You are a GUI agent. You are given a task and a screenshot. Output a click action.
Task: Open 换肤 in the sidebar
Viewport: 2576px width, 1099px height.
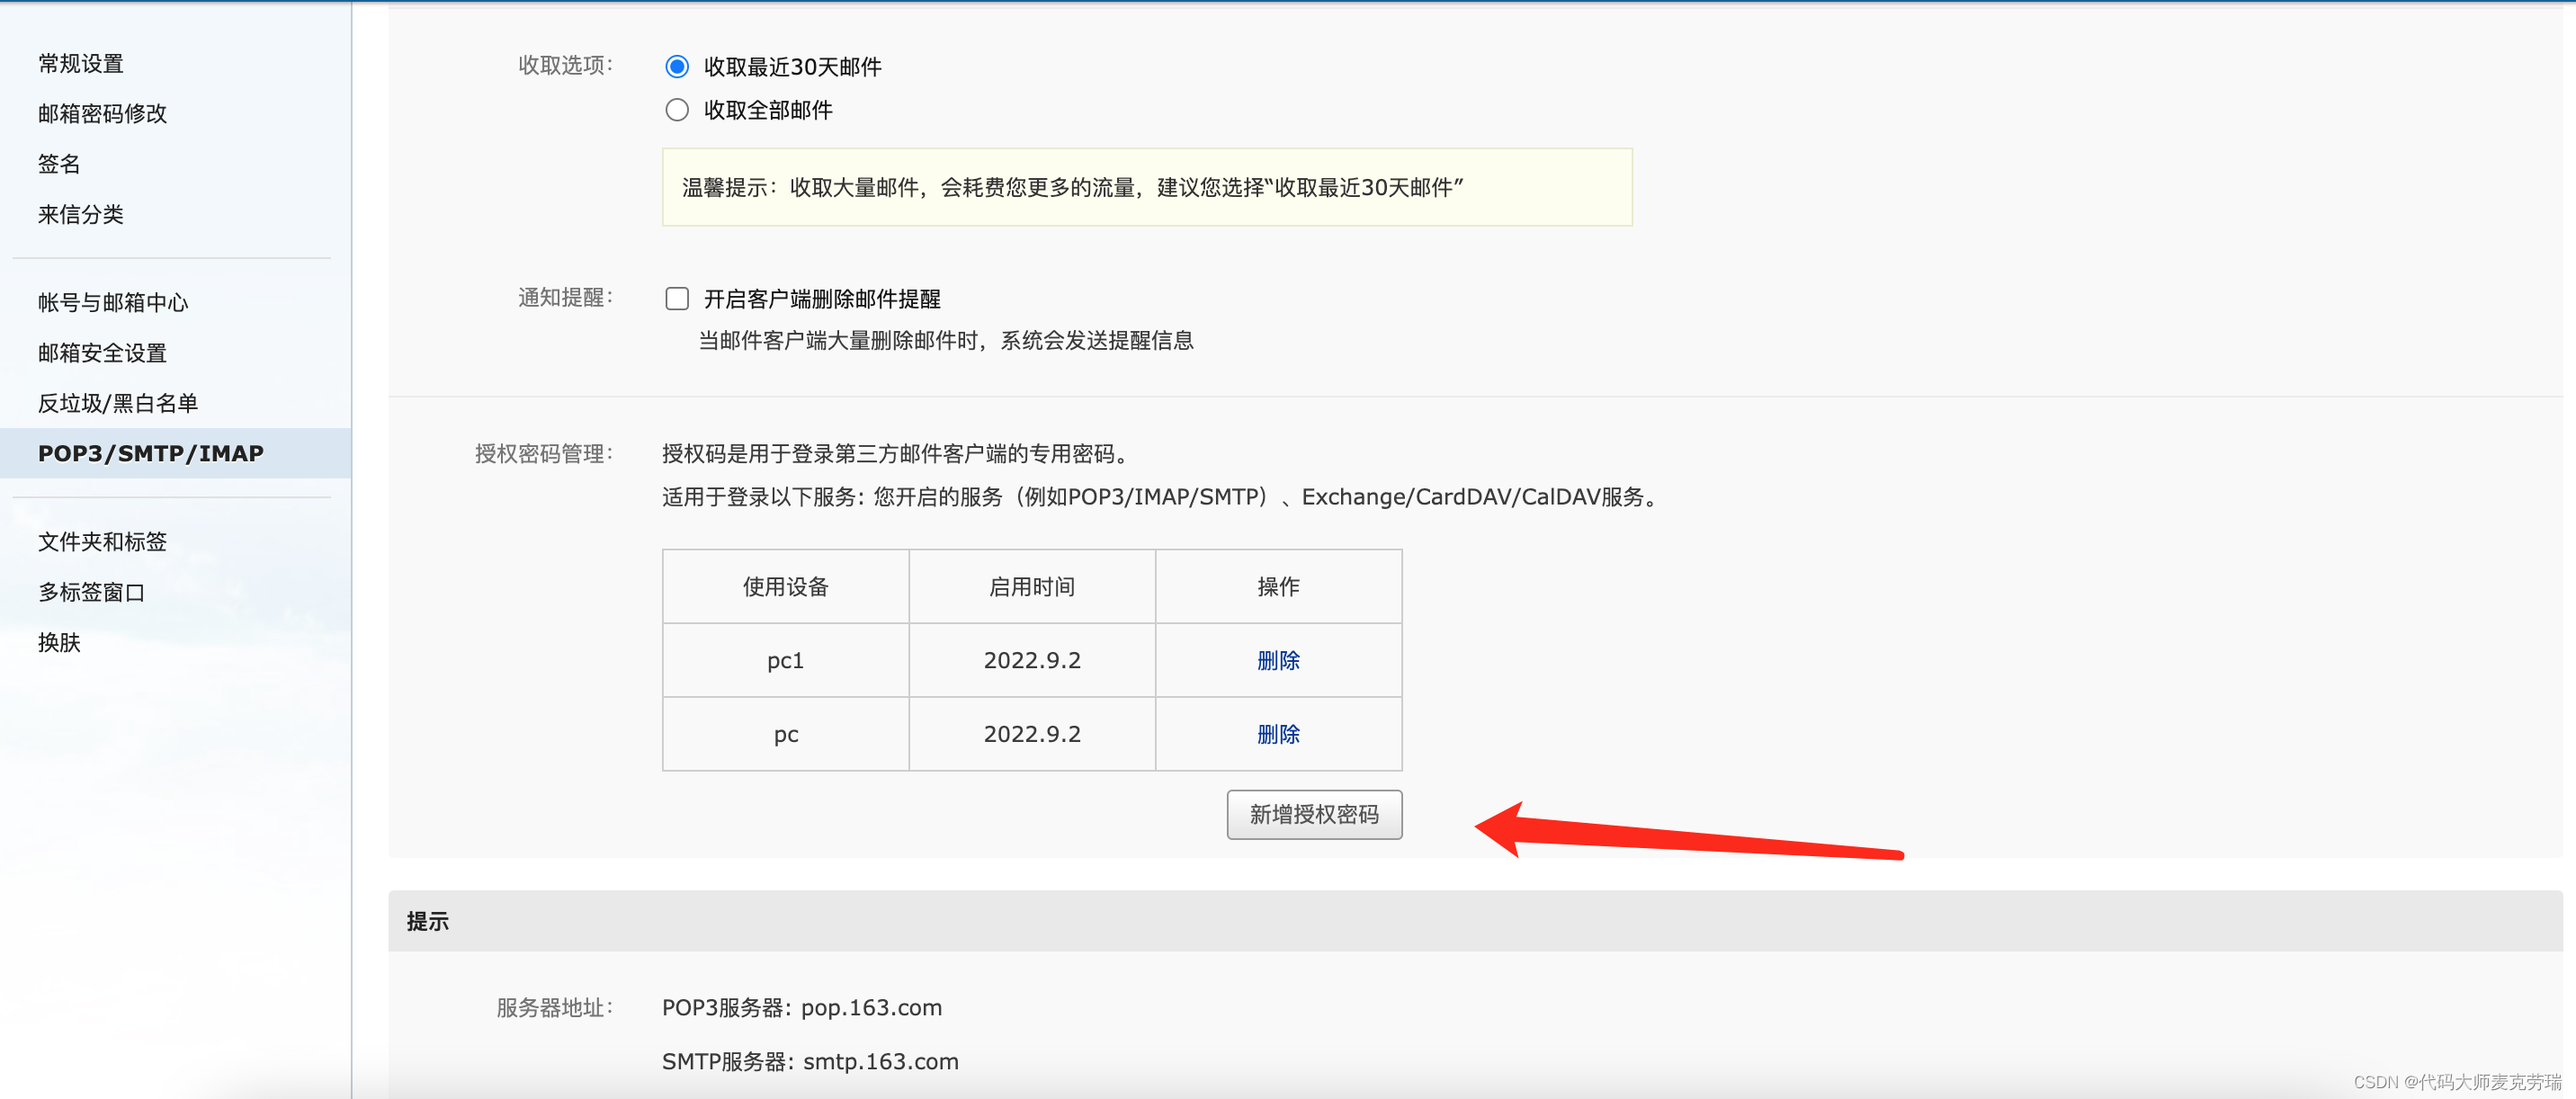pos(59,642)
